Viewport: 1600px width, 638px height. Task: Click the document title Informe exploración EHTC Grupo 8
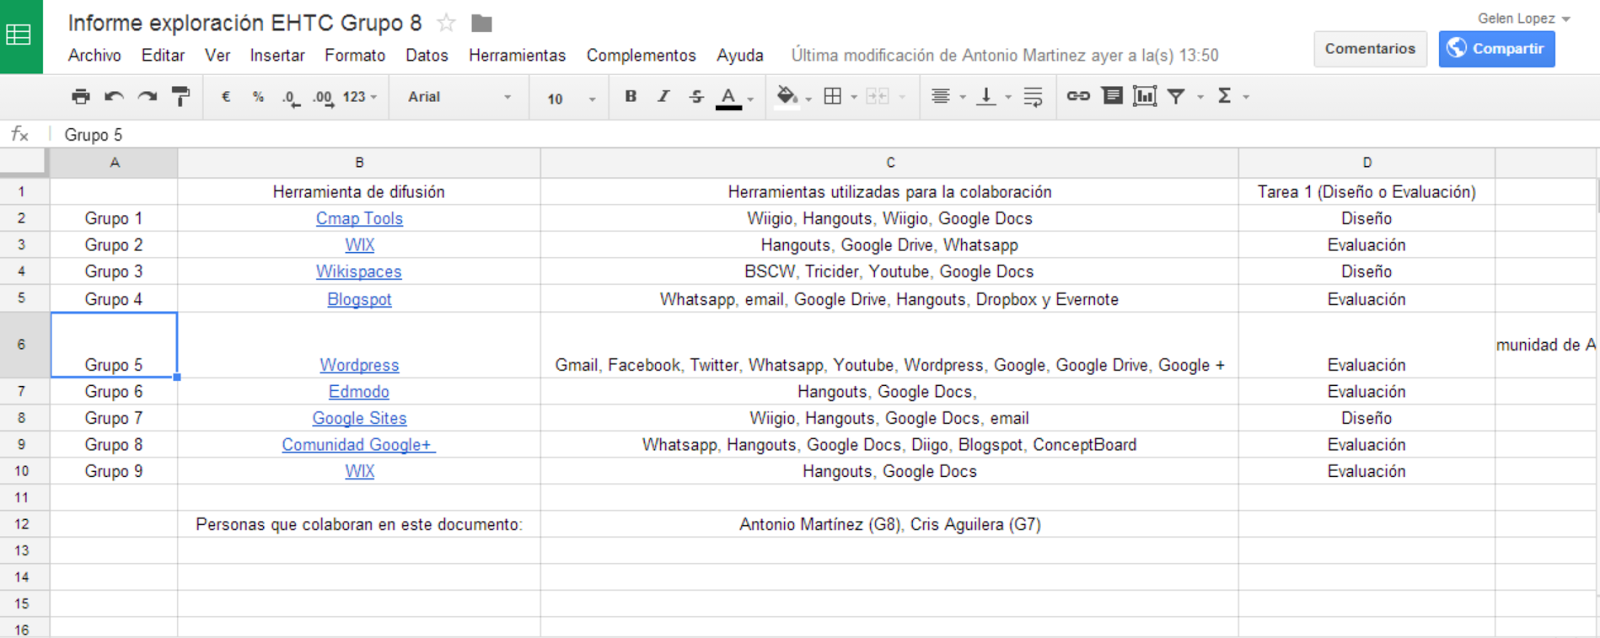245,23
